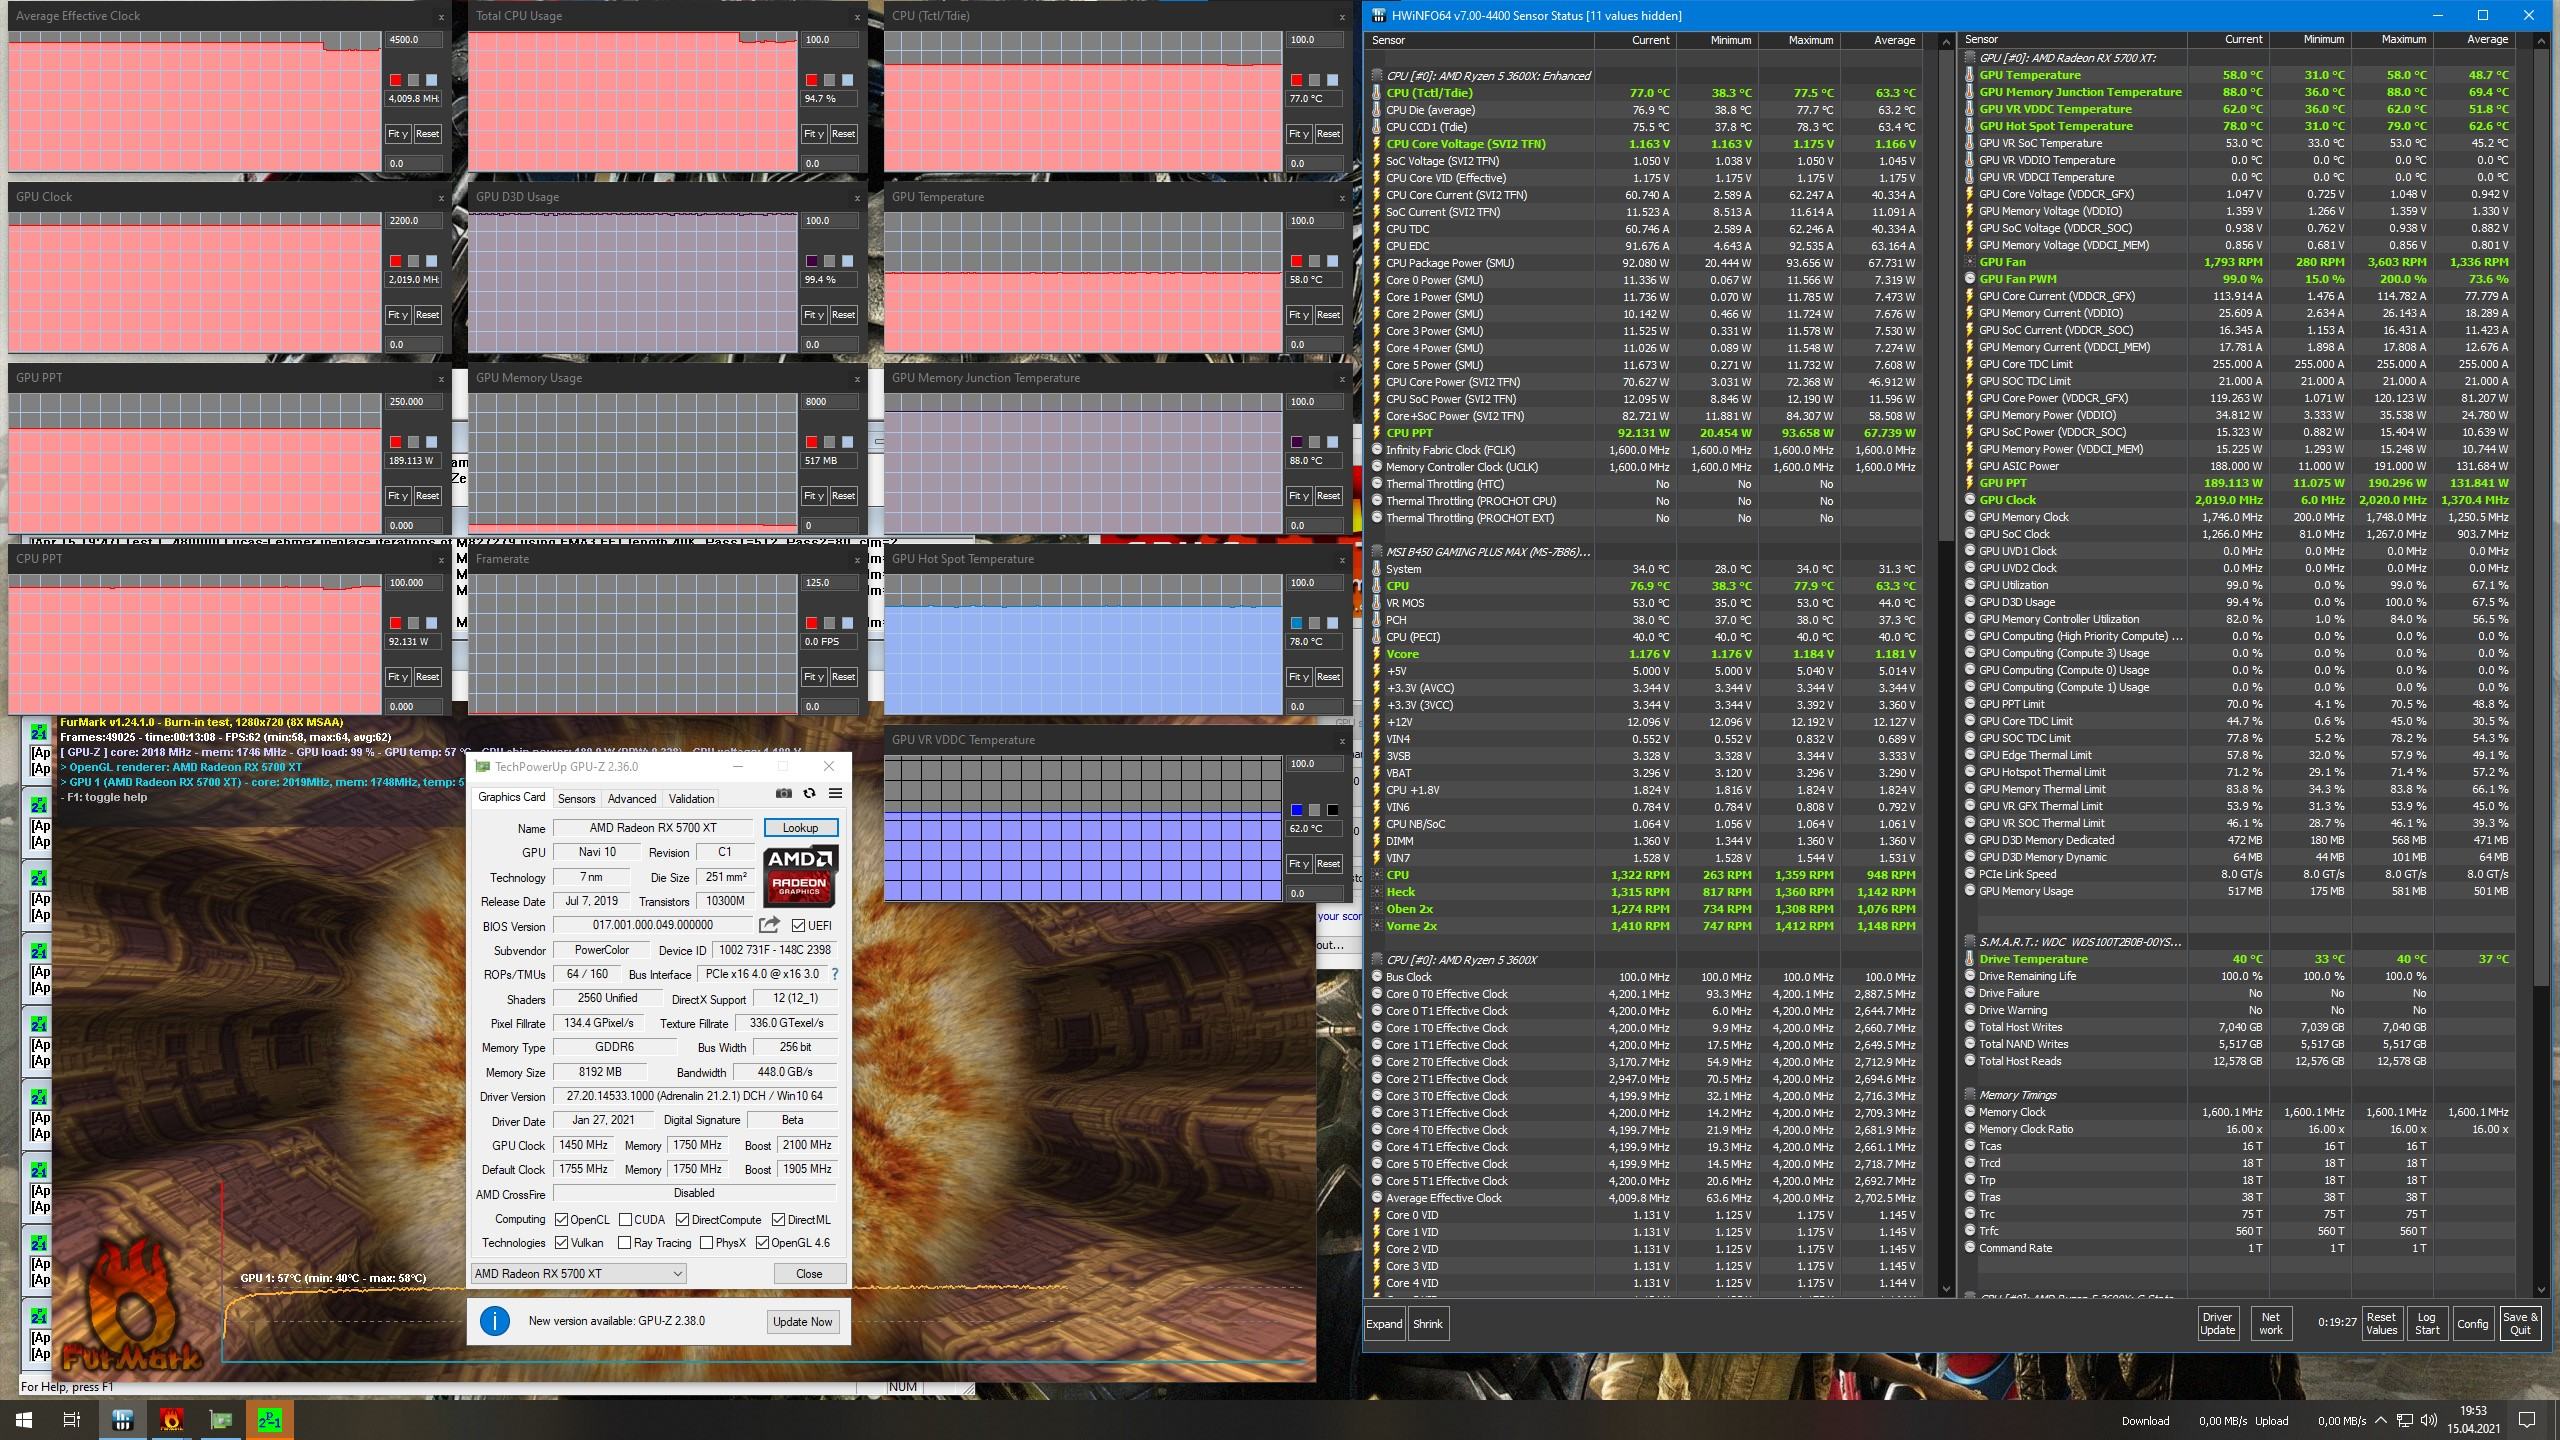Click Log Start in HWiNFO
2560x1440 pixels.
tap(2427, 1324)
